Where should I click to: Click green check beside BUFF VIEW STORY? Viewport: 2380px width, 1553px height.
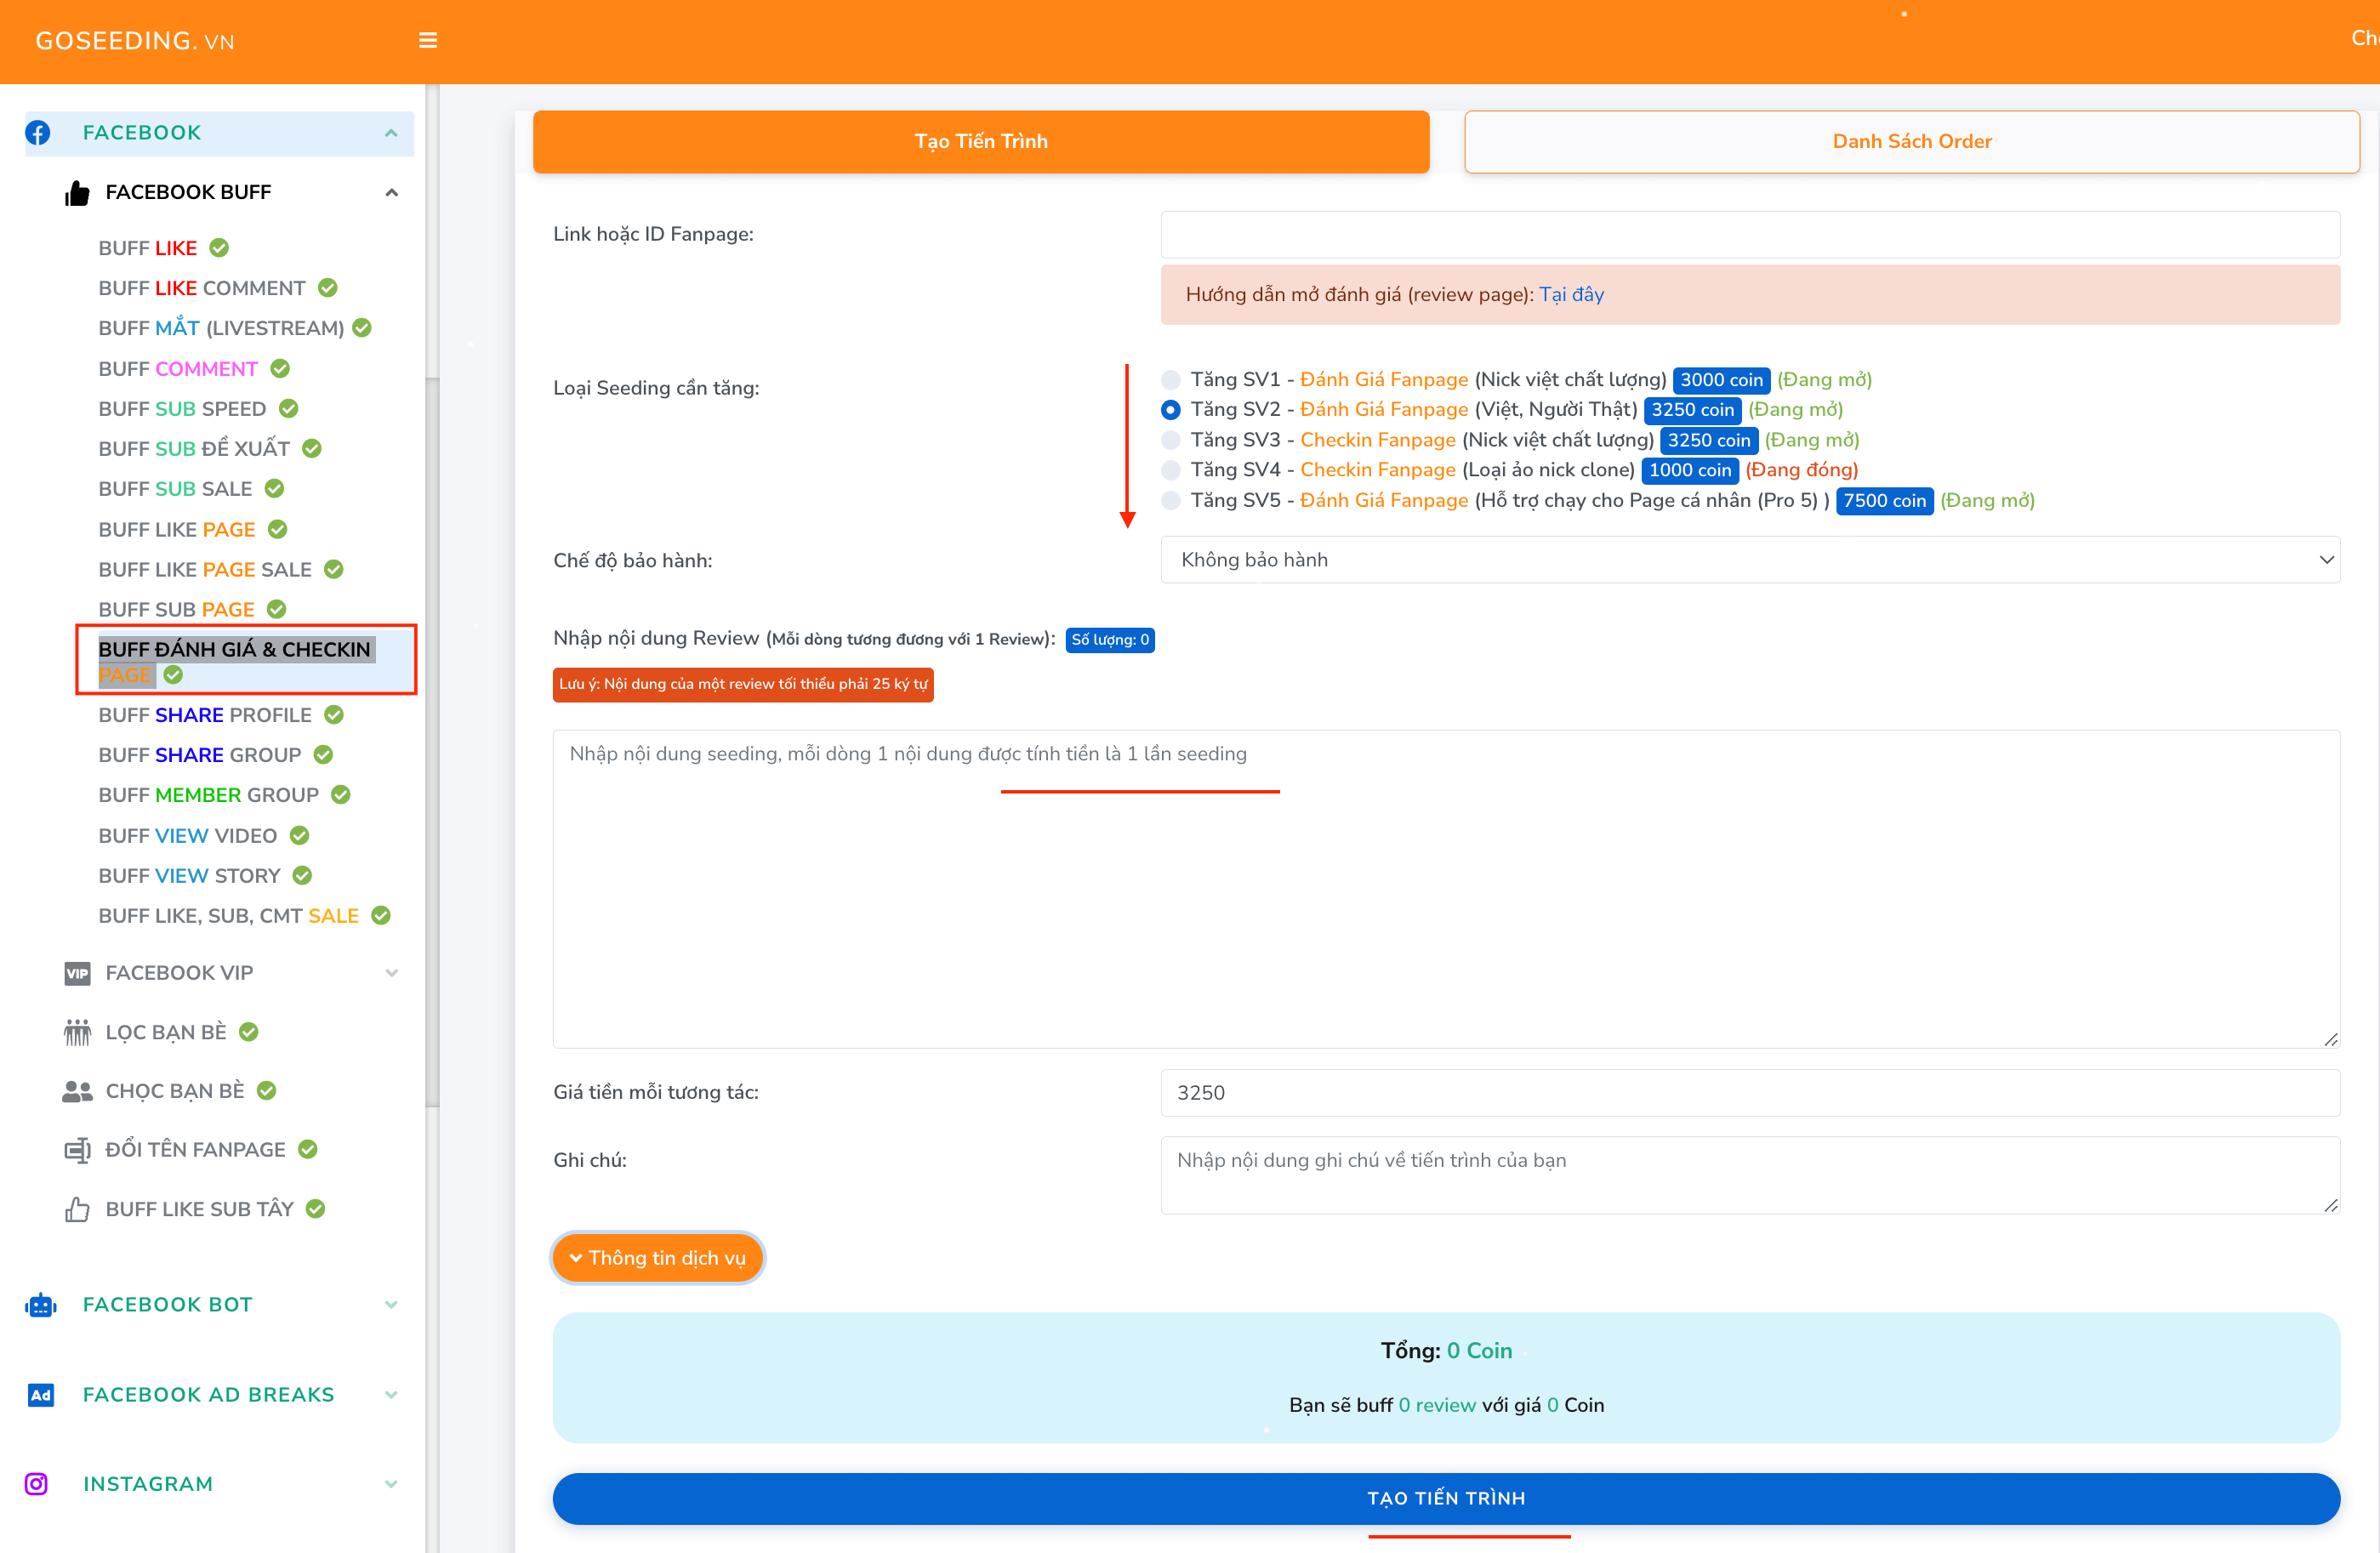302,876
